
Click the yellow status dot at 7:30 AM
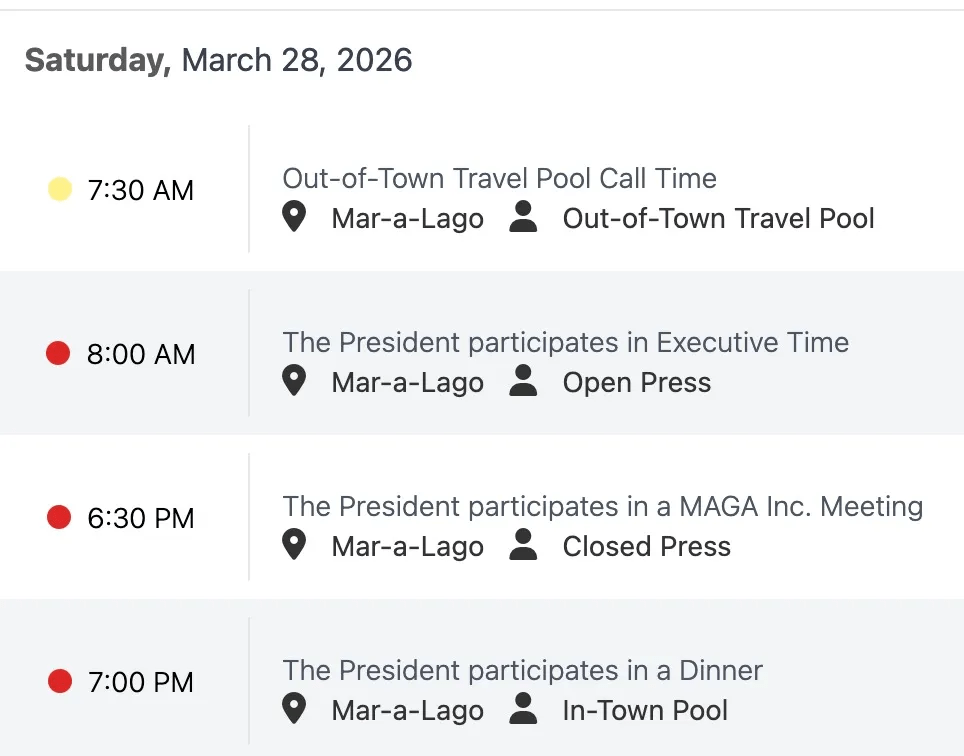pyautogui.click(x=60, y=189)
